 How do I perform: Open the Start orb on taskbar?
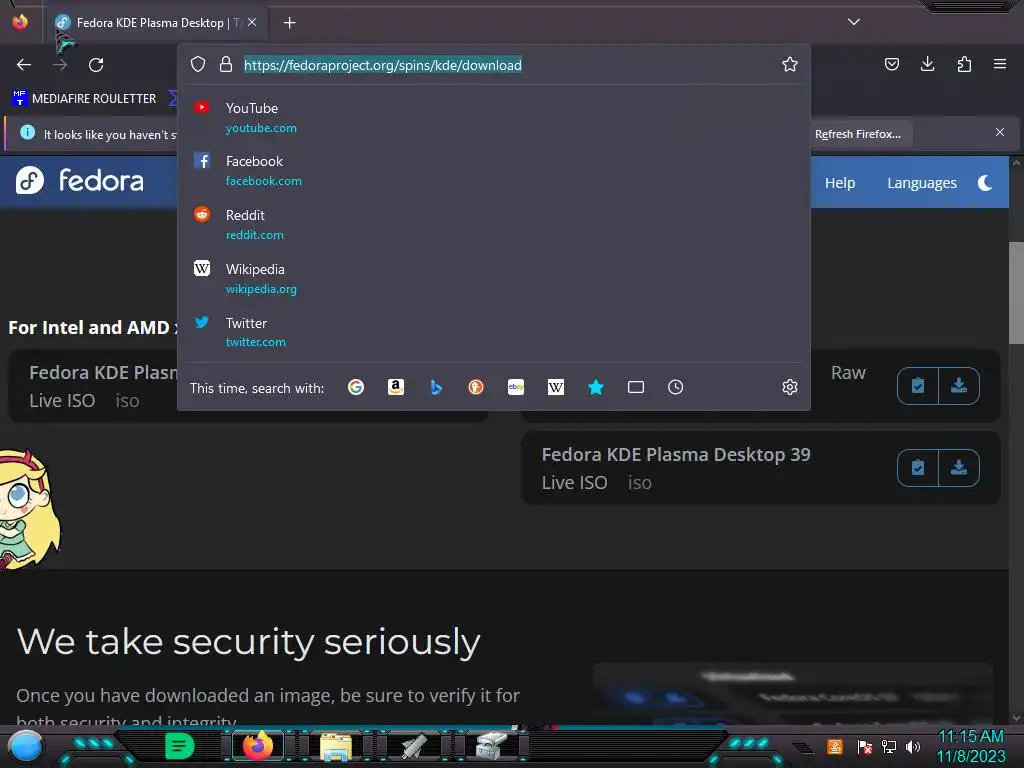pos(25,746)
